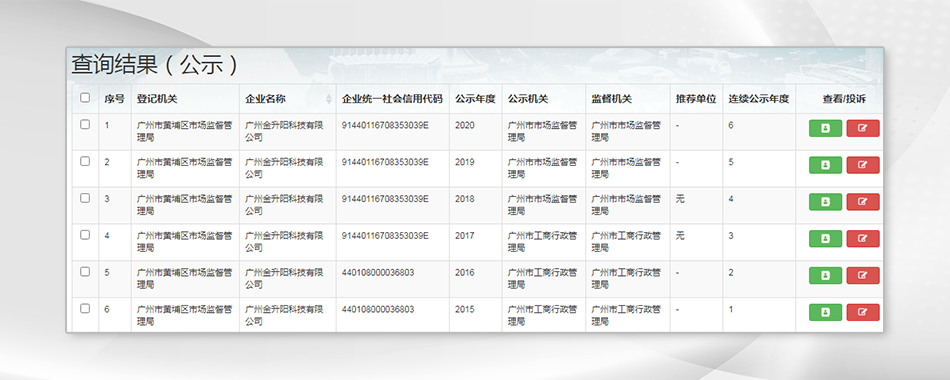The image size is (950, 380).
Task: Open green view button for year 2016
Action: (x=825, y=276)
